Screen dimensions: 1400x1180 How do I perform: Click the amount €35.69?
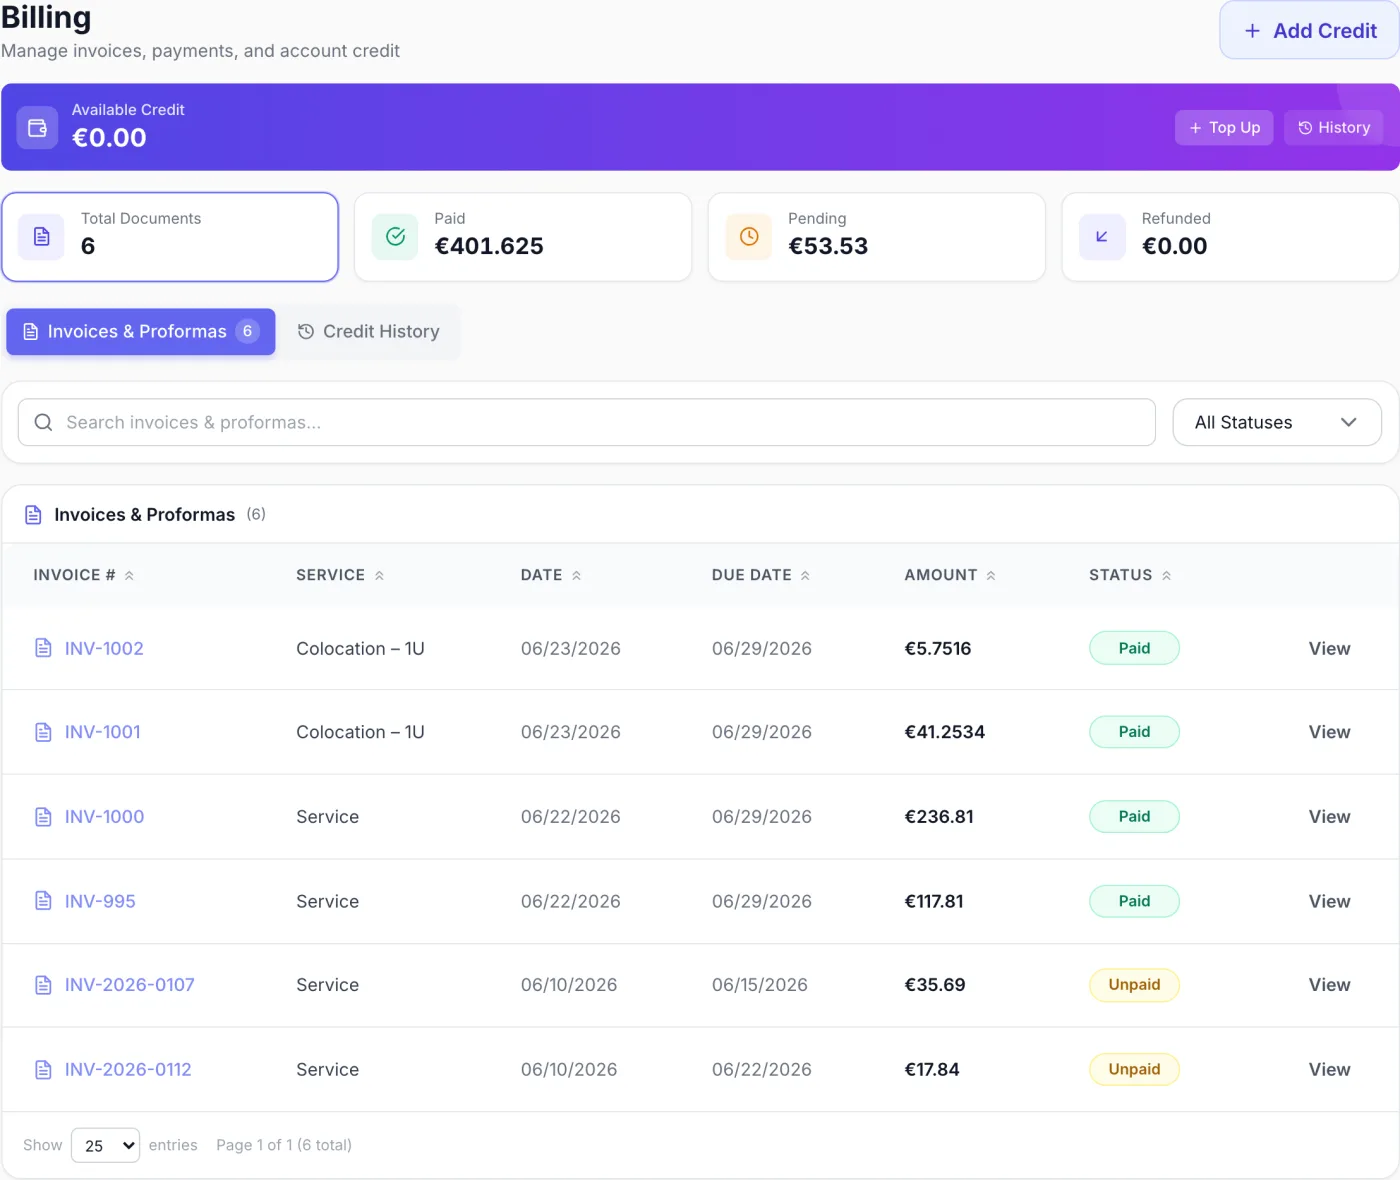click(935, 985)
